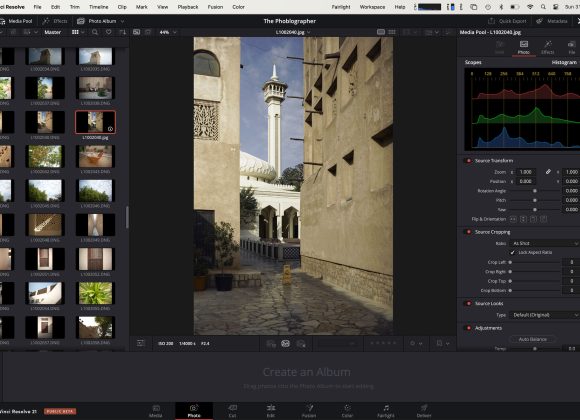
Task: Click the third viewer mode icon beside center
Action: 301,344
